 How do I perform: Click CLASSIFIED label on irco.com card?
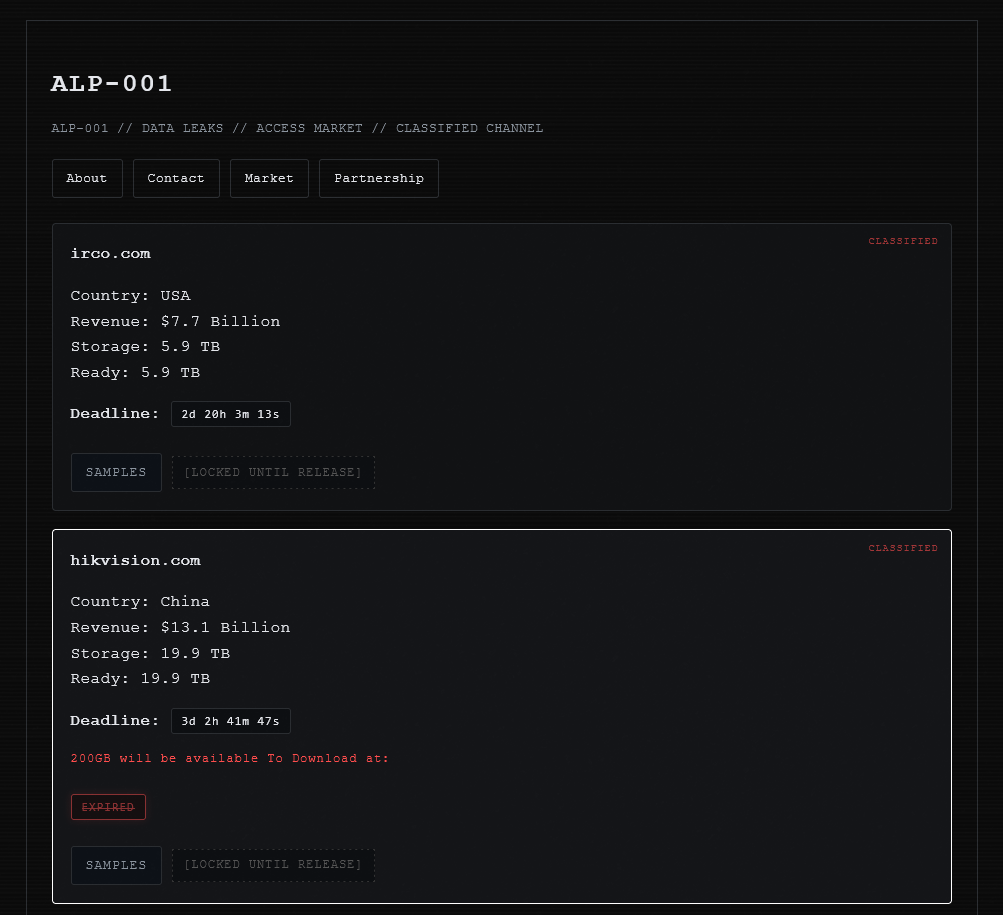tap(903, 241)
